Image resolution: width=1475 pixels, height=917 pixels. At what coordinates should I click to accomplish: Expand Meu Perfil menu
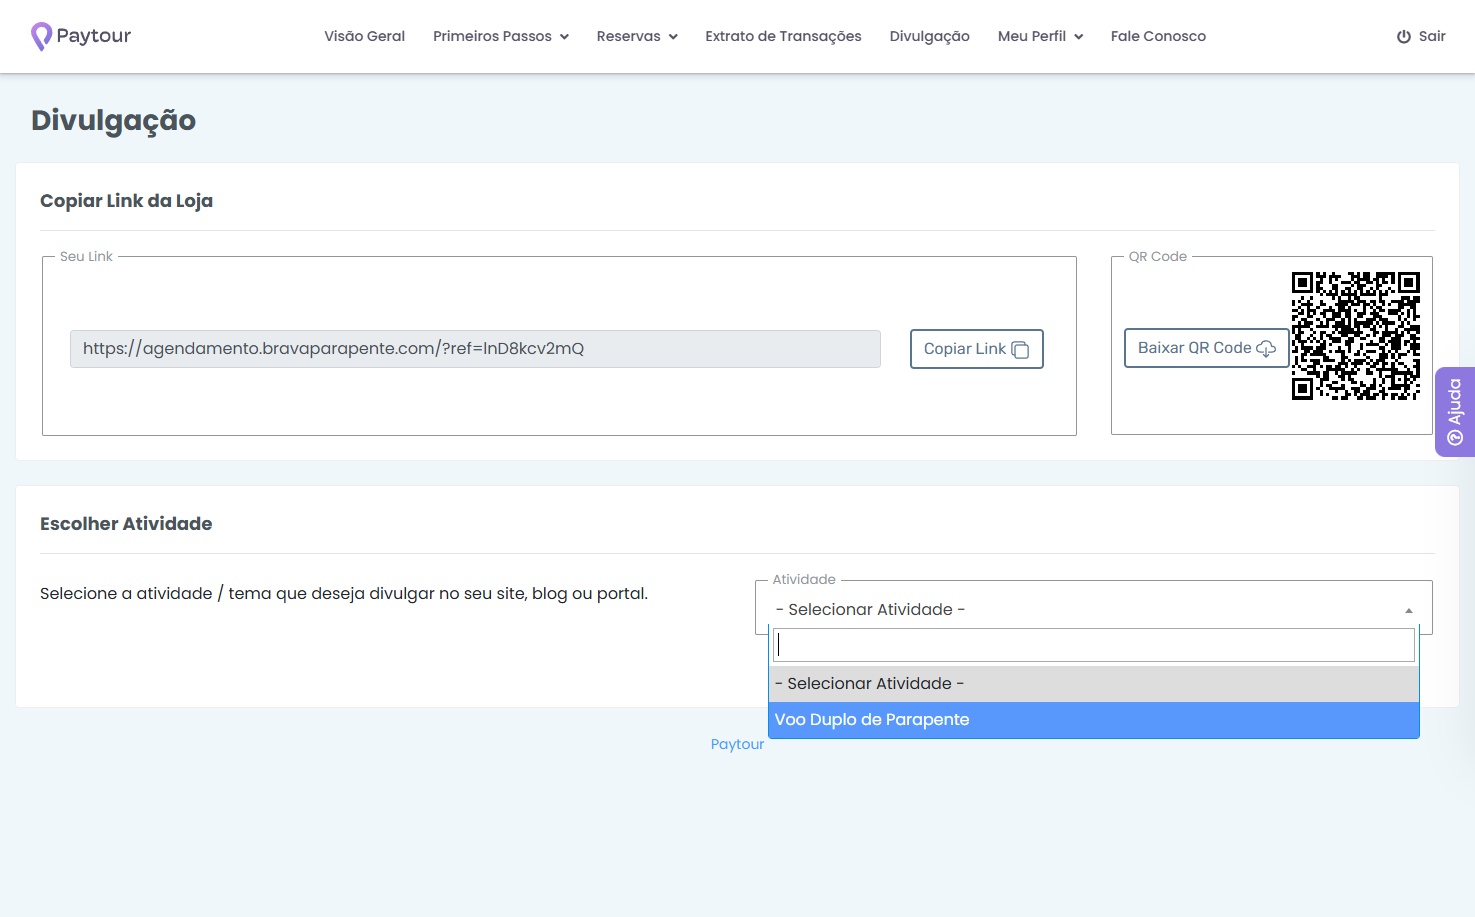[1040, 36]
